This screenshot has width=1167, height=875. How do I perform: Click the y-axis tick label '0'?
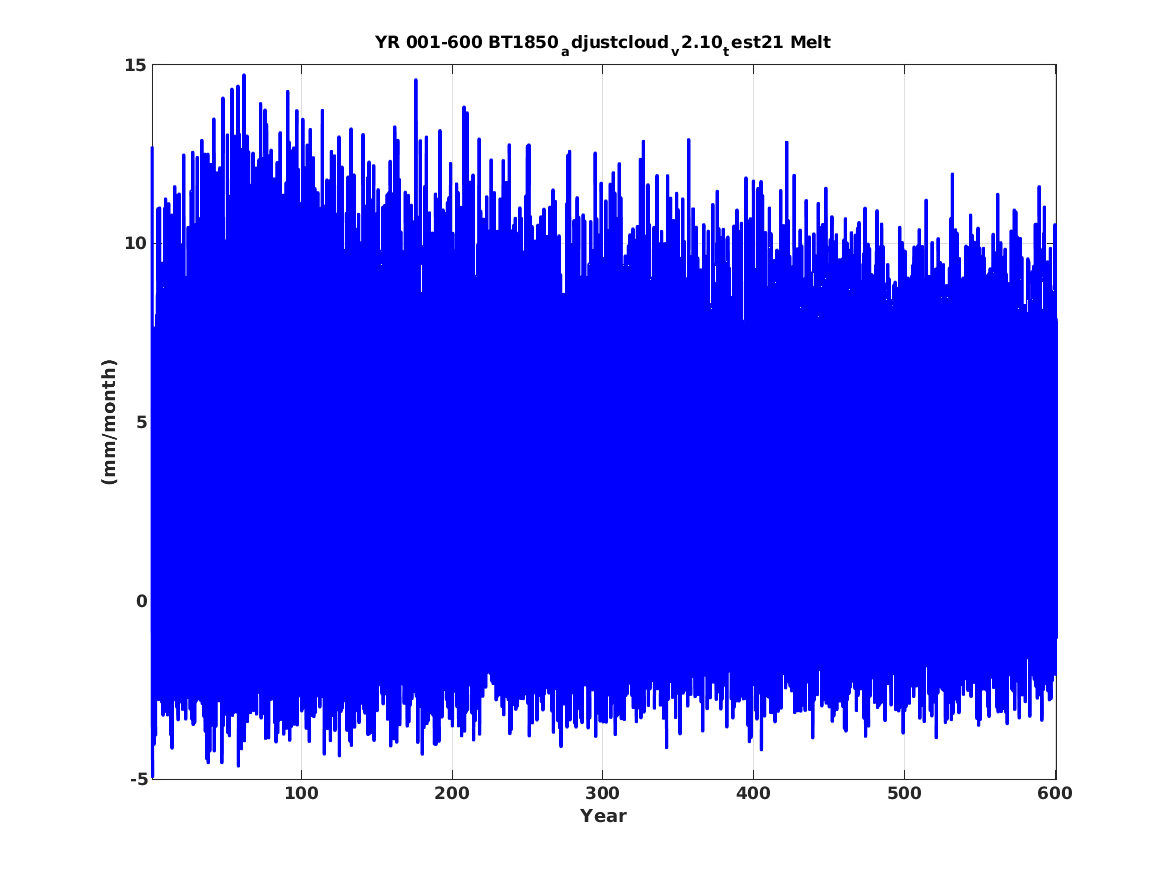point(141,601)
